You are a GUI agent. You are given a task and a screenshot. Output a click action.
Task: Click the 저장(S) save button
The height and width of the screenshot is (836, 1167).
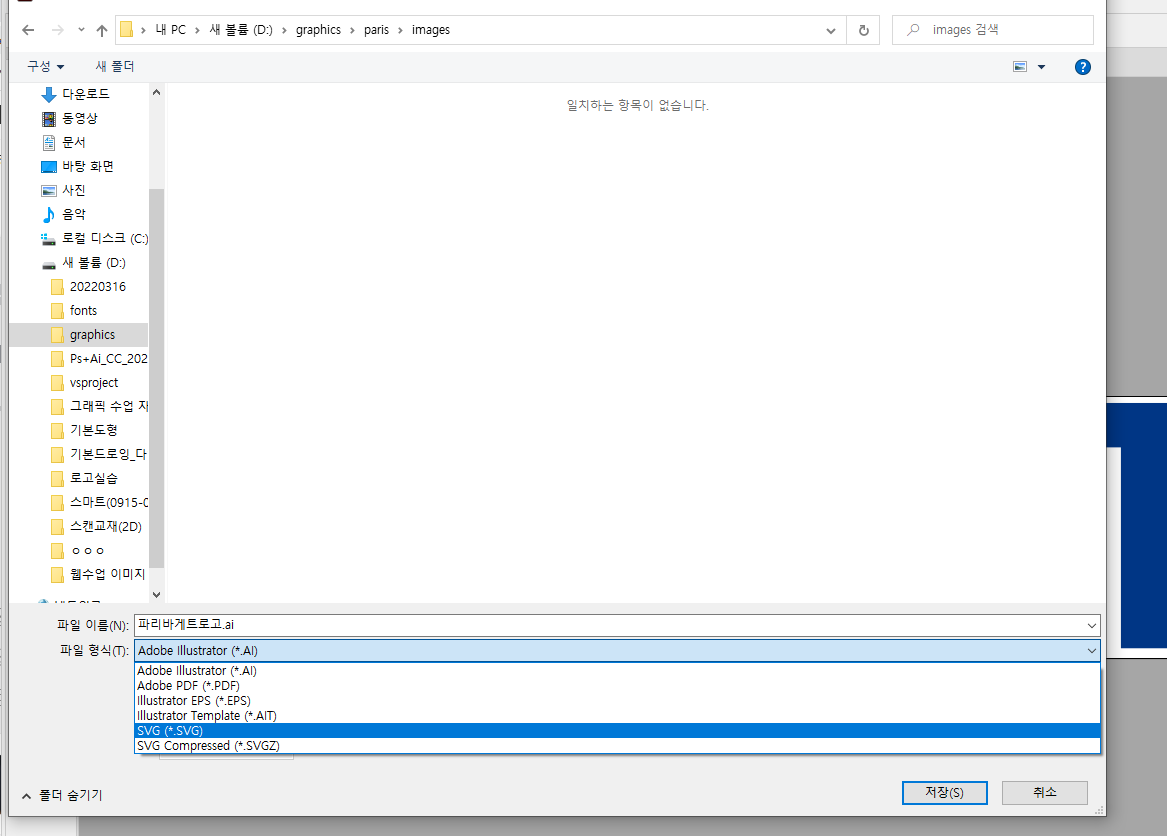(x=944, y=793)
